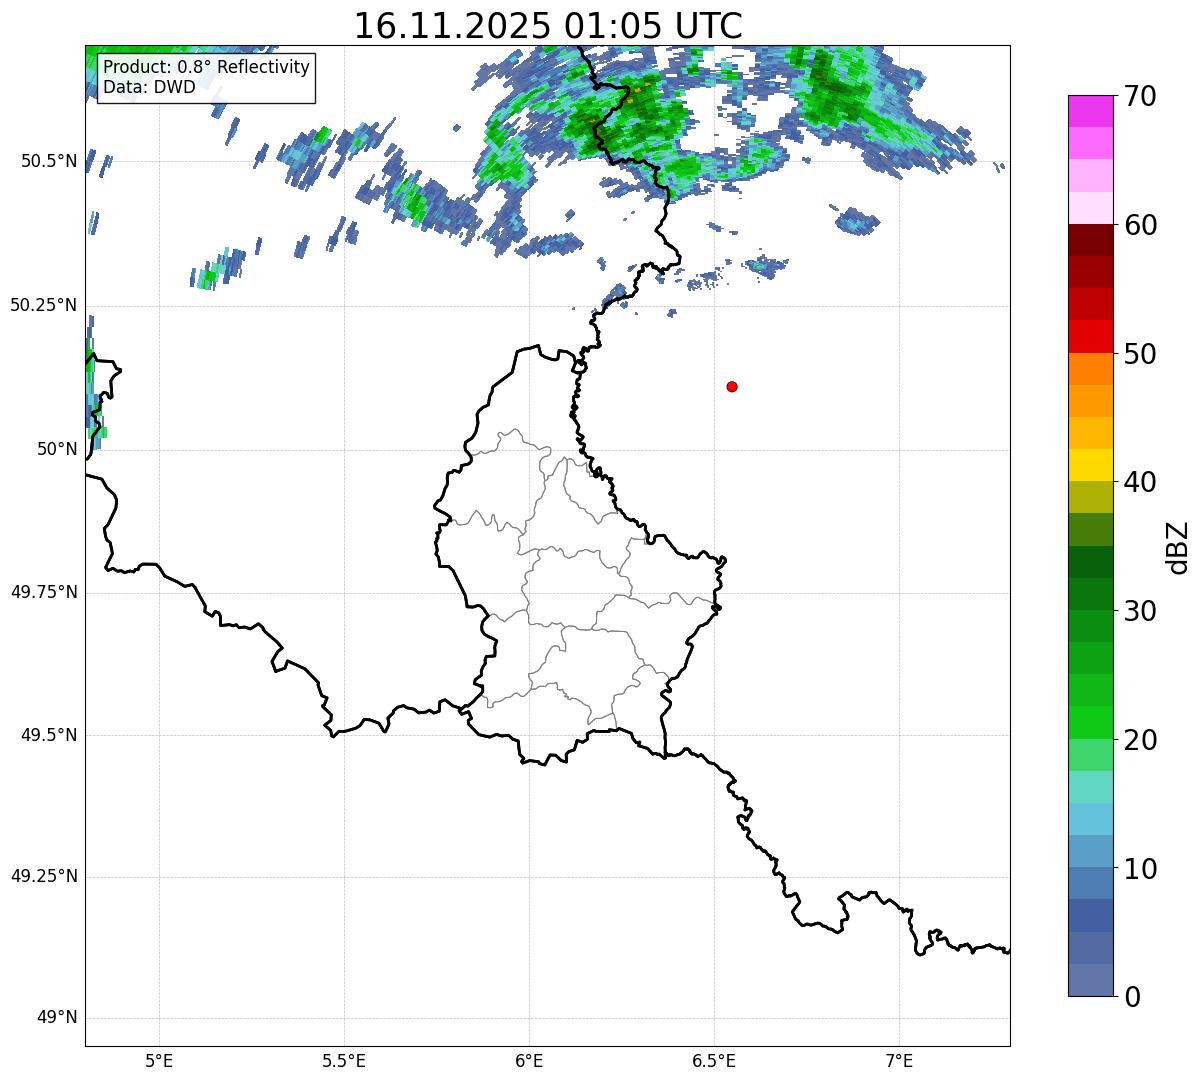Screen dimensions: 1202x1081
Task: Pick the turquoise colorbar swatch below 20
Action: 1090,787
